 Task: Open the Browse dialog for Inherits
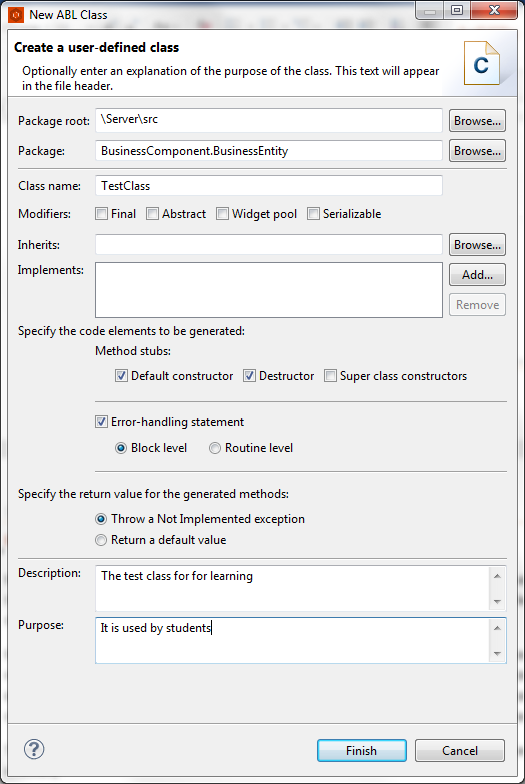point(477,244)
